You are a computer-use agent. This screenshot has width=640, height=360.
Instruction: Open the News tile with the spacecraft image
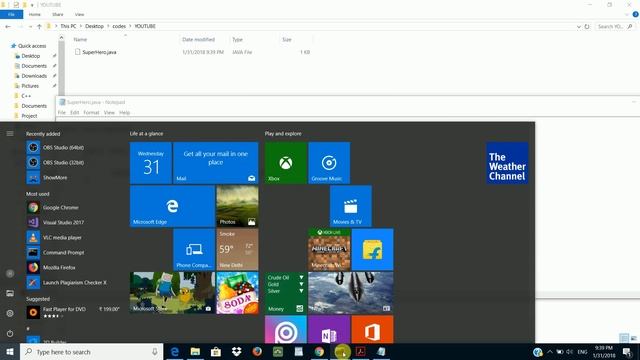(351, 293)
